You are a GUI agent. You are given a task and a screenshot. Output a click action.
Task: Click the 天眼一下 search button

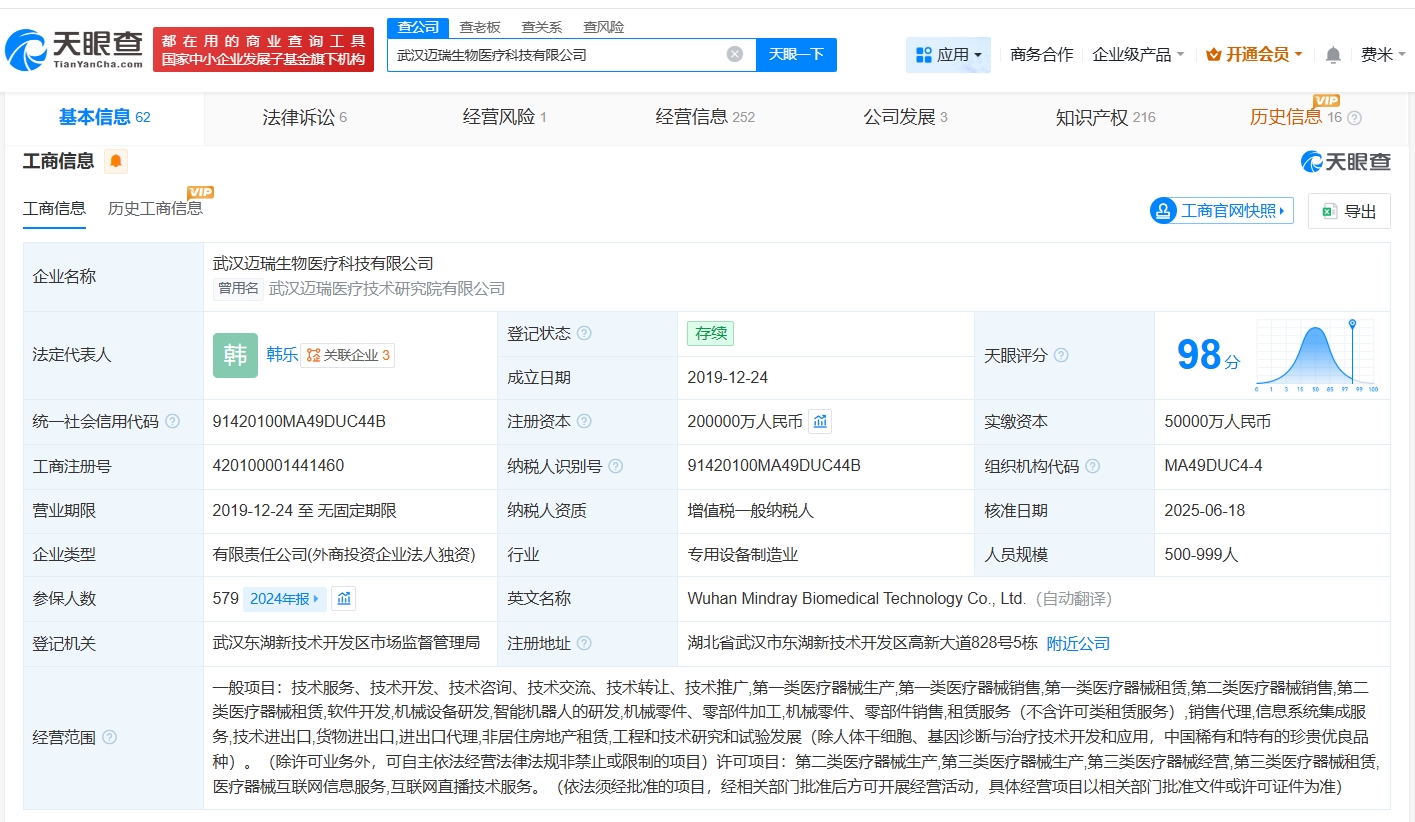pyautogui.click(x=796, y=54)
